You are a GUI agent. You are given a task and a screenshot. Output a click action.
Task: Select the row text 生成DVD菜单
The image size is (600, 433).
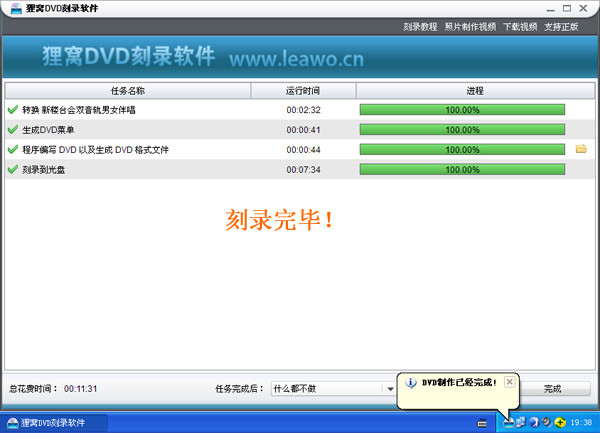[48, 130]
